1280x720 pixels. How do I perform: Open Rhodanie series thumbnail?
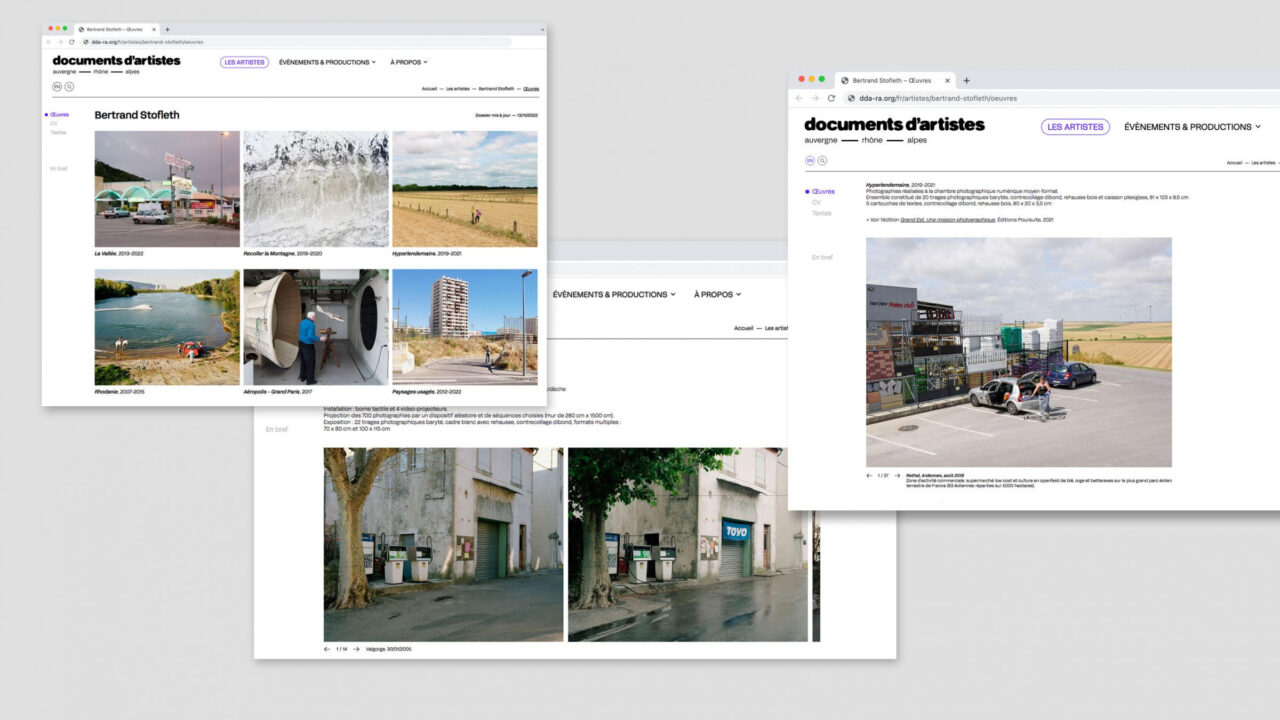[x=167, y=327]
